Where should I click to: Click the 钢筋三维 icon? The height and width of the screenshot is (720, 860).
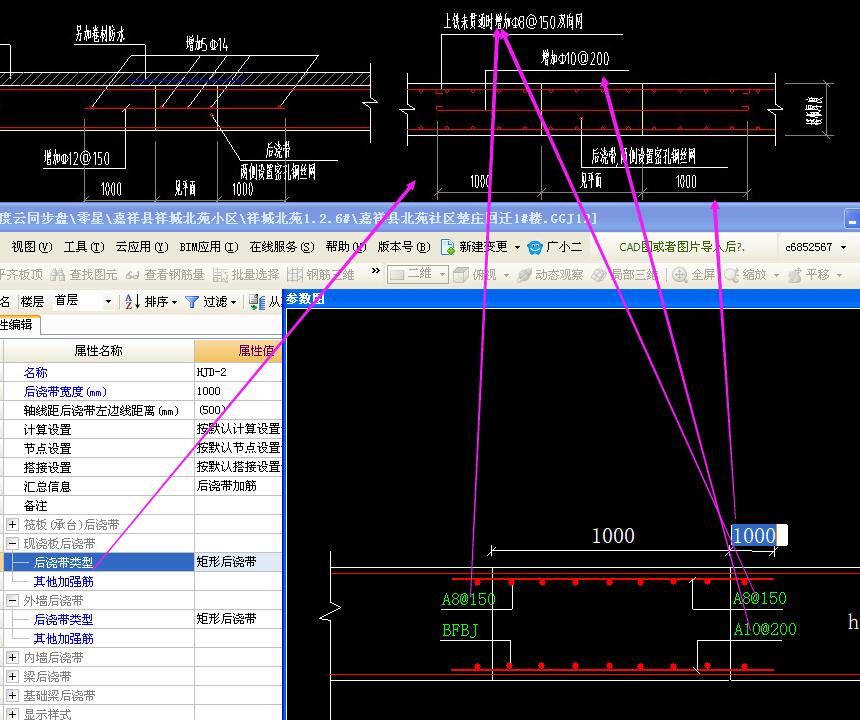[x=295, y=274]
